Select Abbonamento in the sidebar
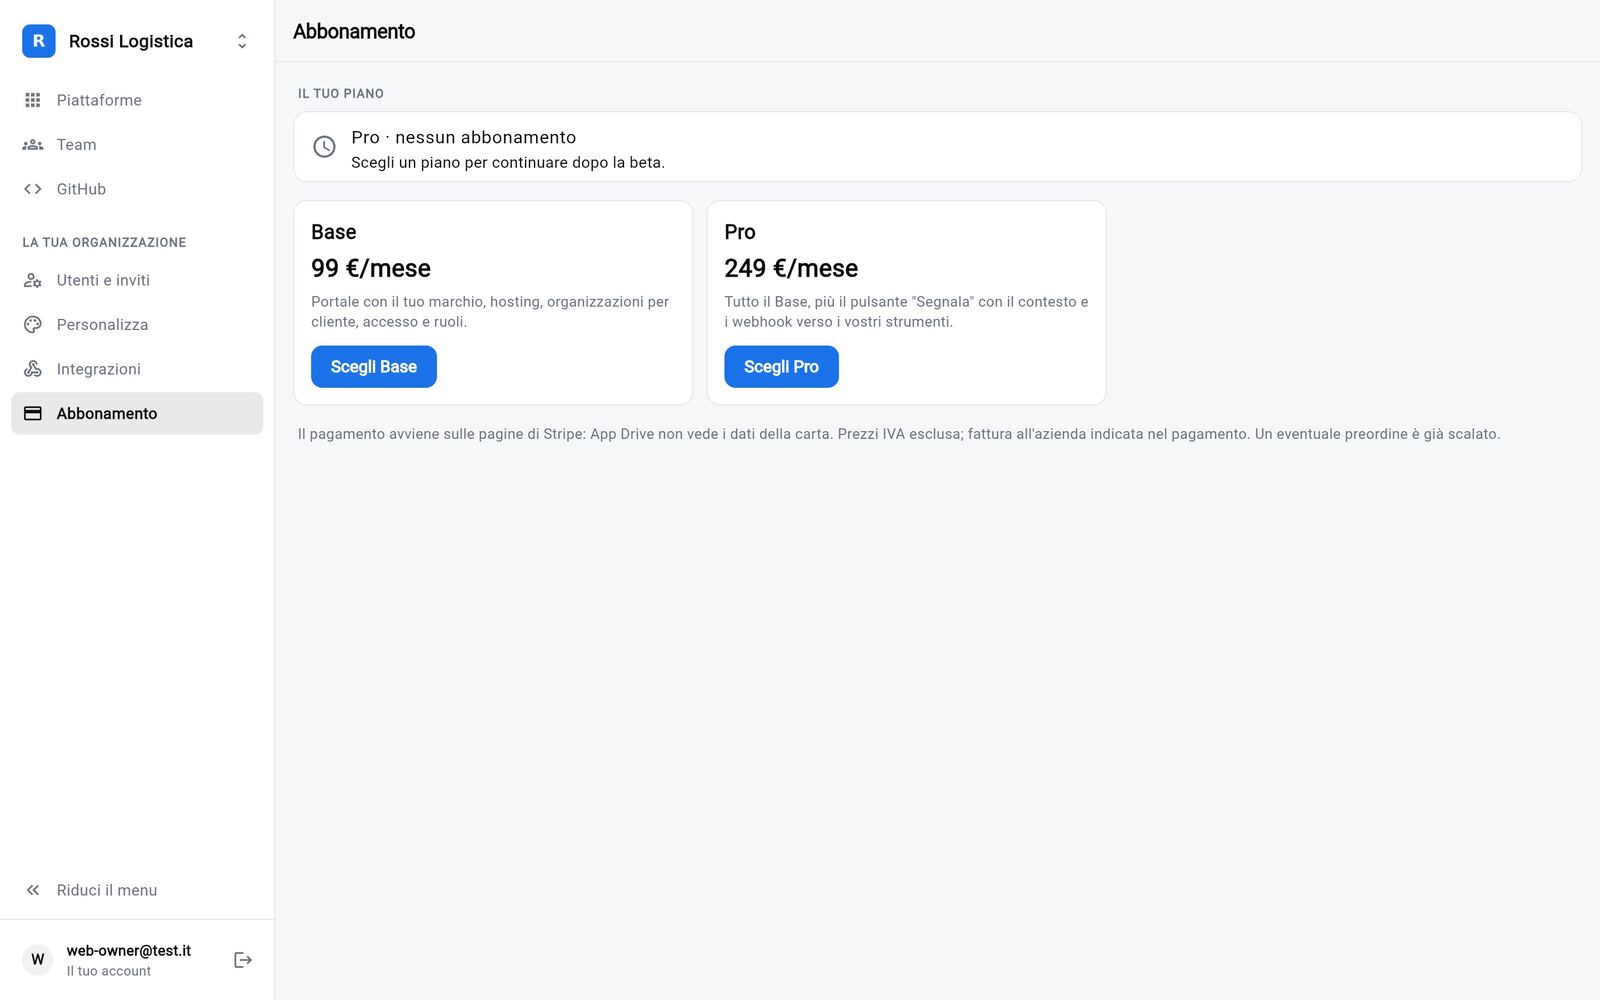The height and width of the screenshot is (1000, 1600). tap(137, 413)
